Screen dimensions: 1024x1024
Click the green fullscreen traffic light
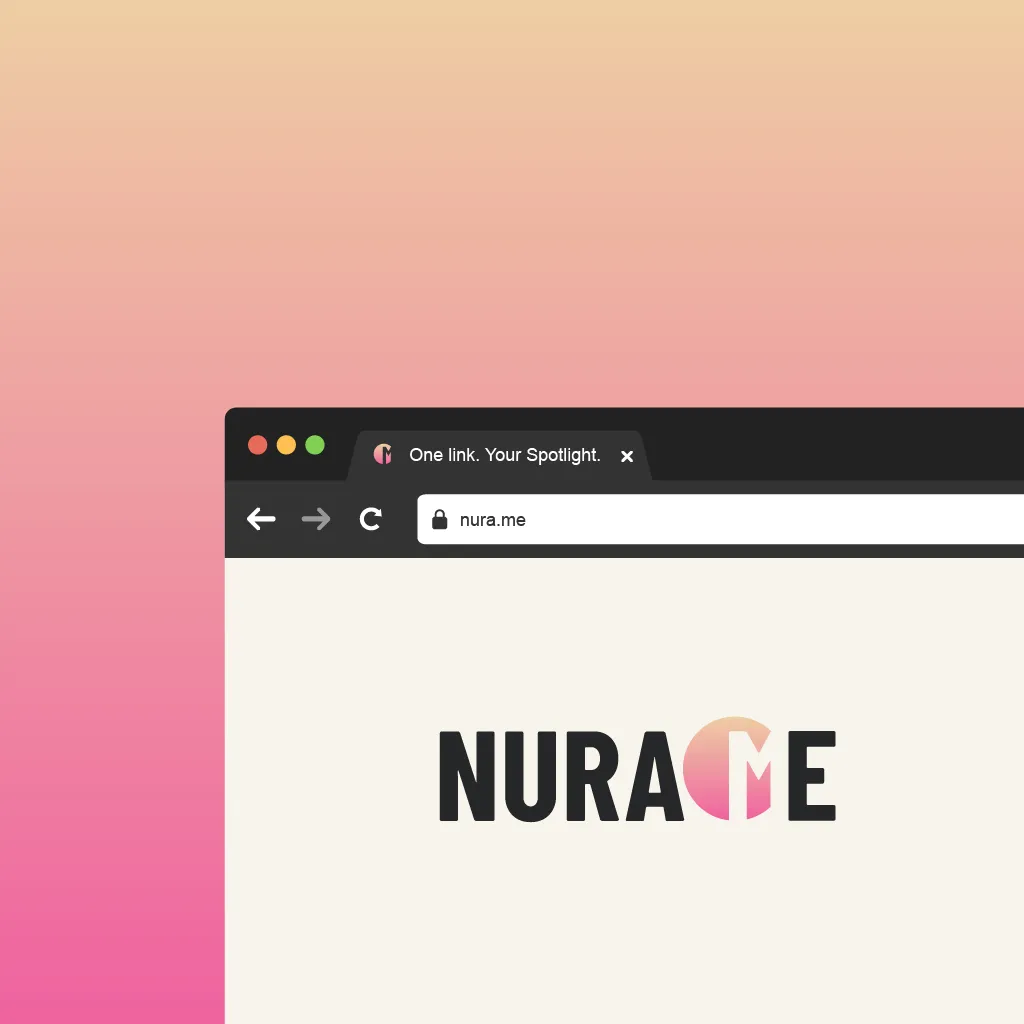tap(316, 445)
